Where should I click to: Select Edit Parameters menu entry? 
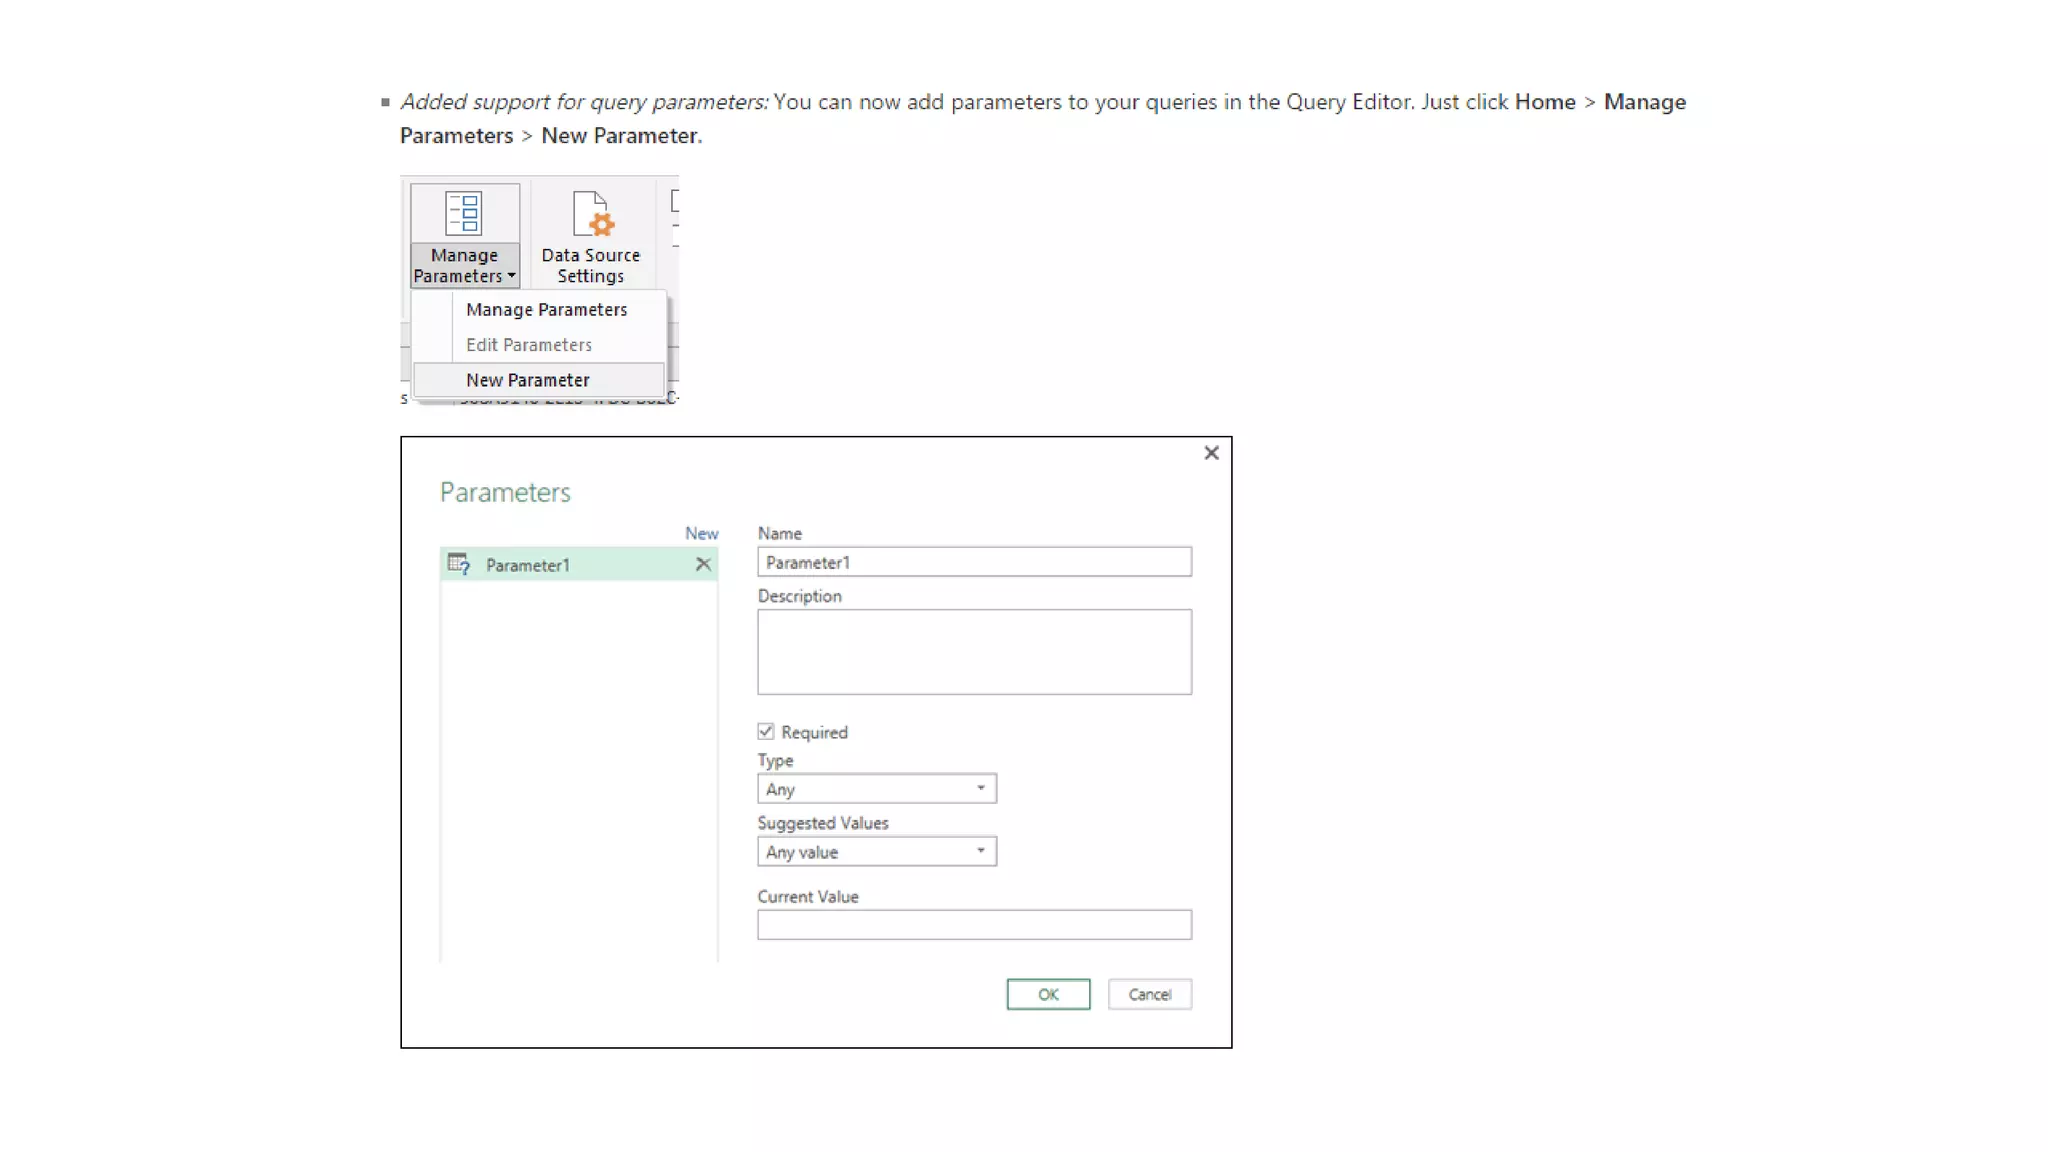coord(528,345)
